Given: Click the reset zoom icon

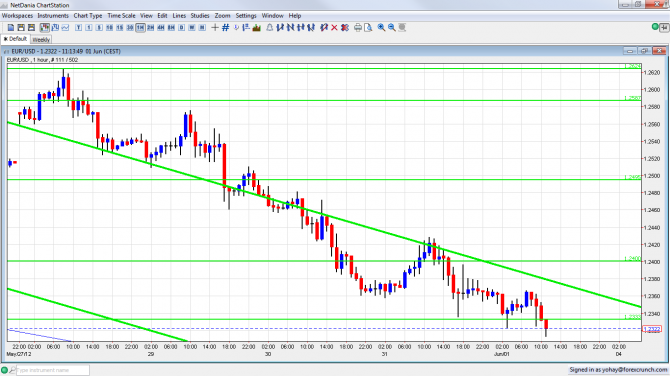Looking at the screenshot, I should 402,28.
